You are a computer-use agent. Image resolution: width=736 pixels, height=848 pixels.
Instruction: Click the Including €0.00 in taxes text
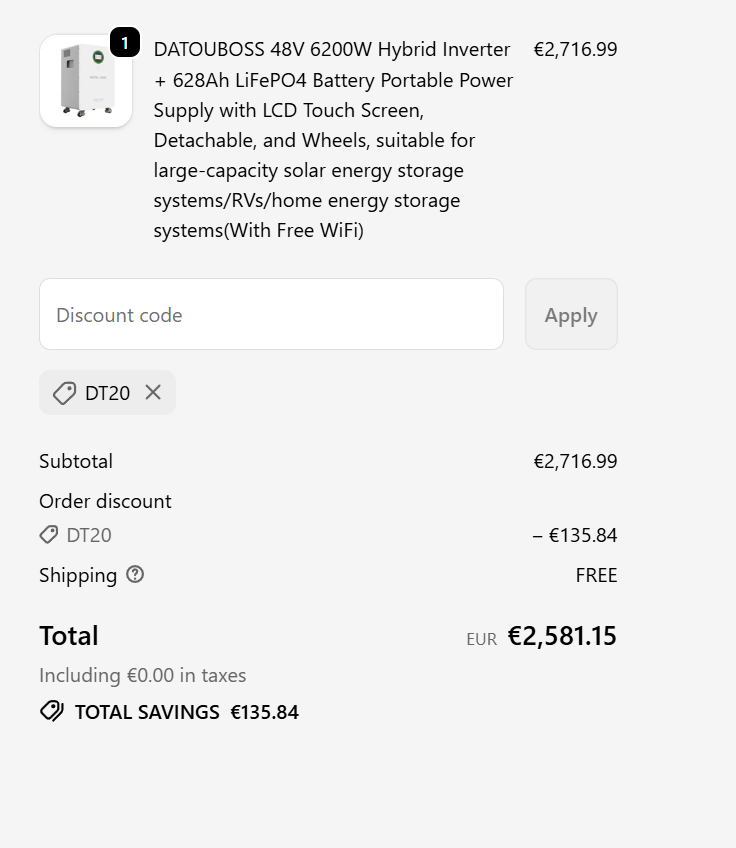(142, 675)
